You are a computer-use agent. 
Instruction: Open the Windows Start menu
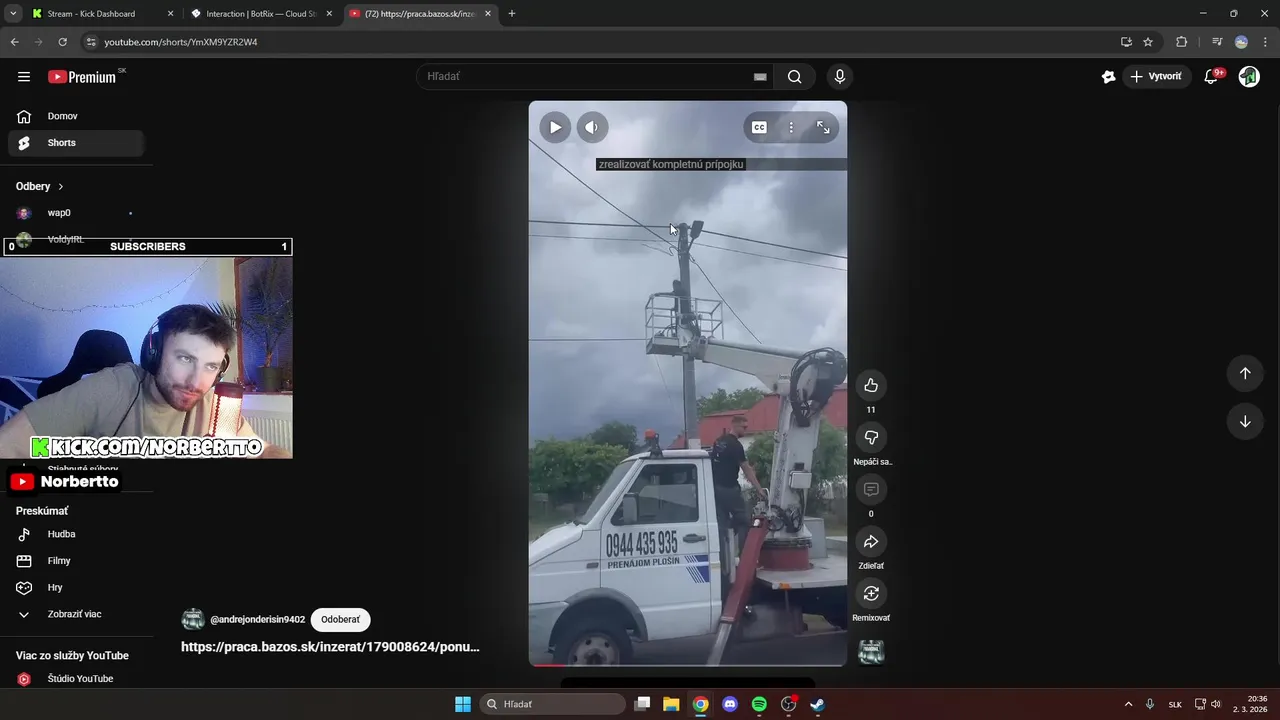(x=463, y=704)
